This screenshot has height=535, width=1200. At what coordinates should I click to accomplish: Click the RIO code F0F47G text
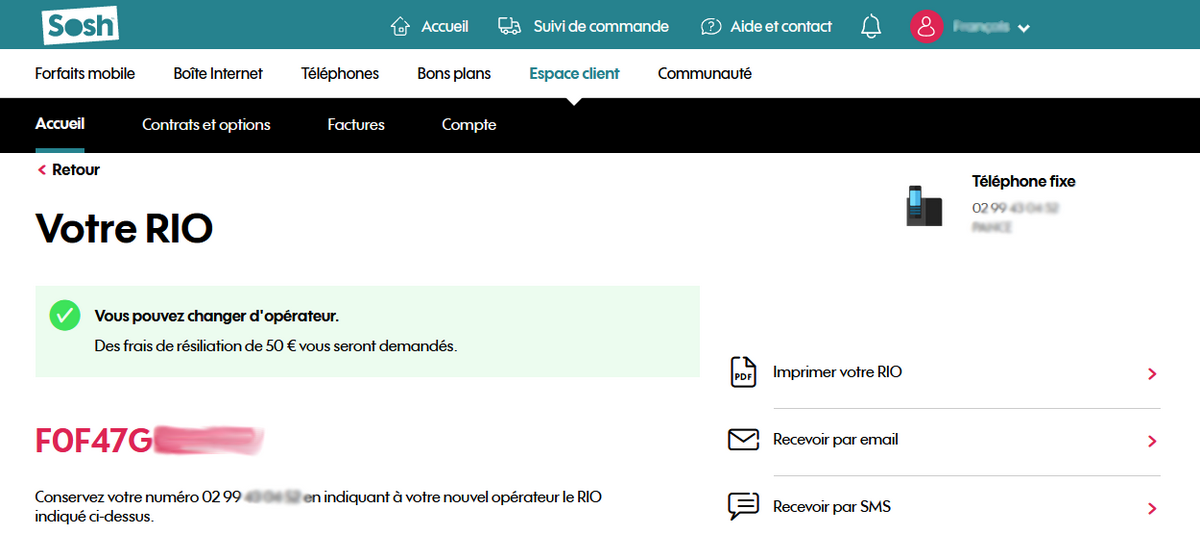pos(94,441)
